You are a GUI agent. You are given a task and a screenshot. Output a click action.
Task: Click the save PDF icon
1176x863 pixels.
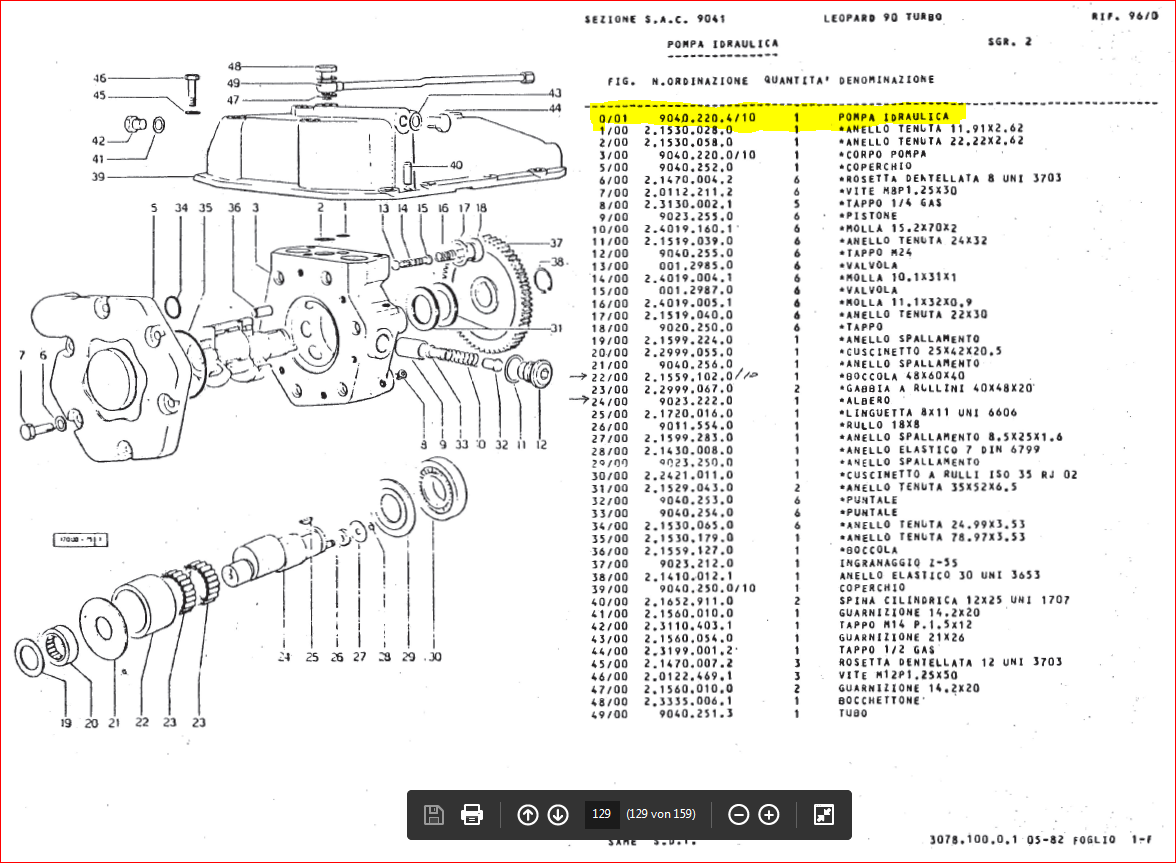tap(434, 814)
